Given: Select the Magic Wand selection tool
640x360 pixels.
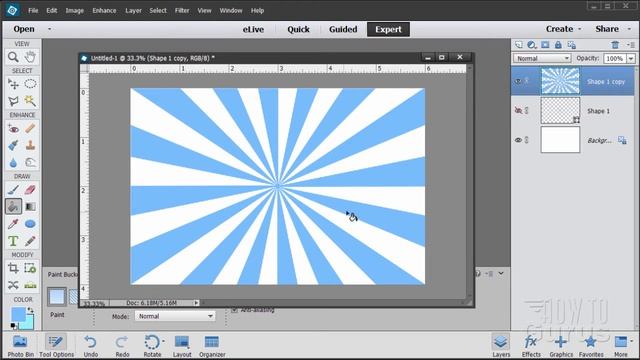Looking at the screenshot, I should [x=30, y=101].
